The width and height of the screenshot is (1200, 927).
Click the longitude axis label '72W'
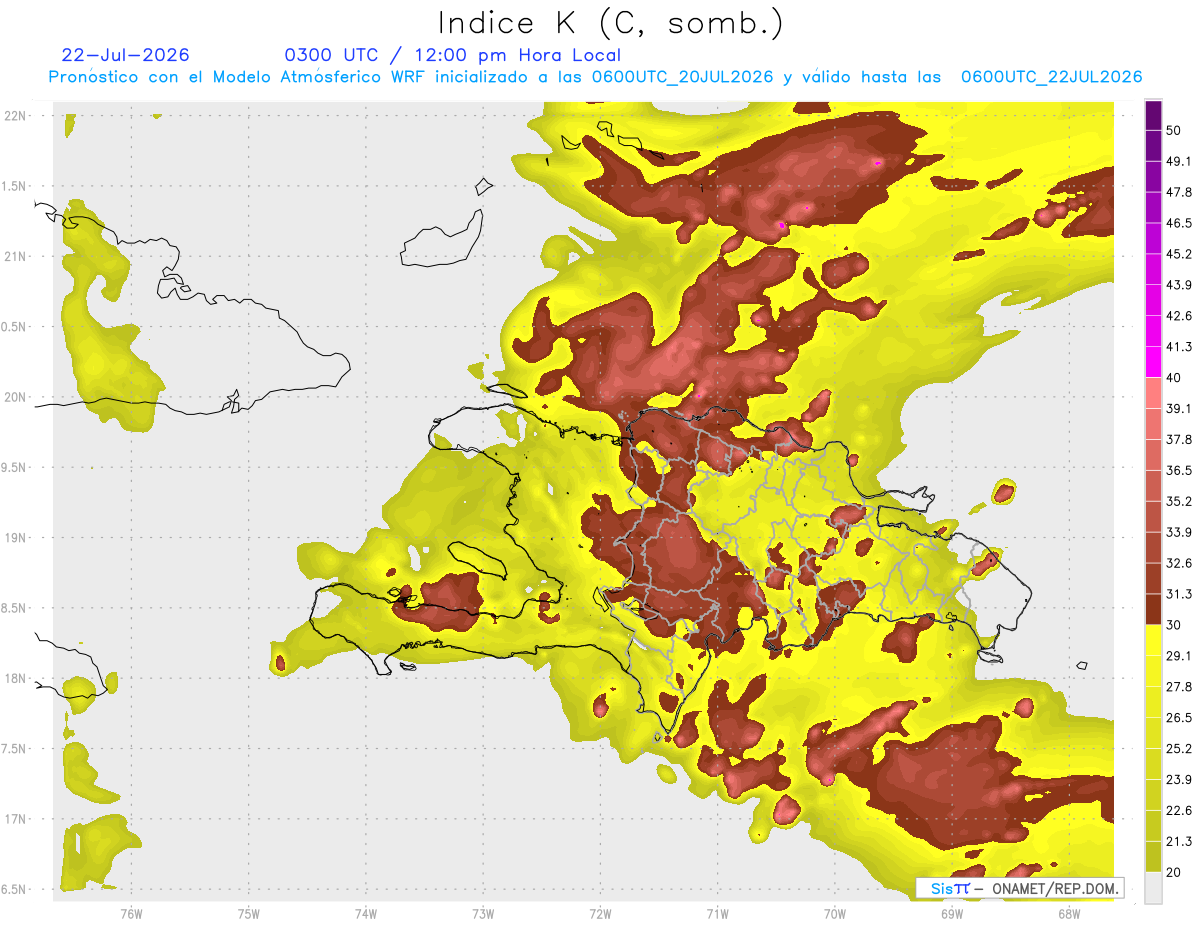pos(600,913)
